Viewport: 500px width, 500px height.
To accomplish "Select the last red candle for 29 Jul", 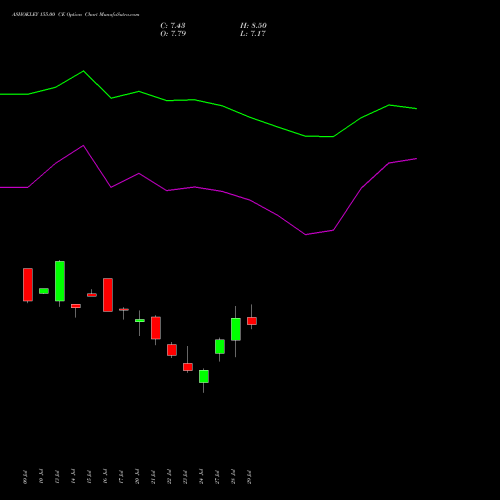I will tap(252, 321).
